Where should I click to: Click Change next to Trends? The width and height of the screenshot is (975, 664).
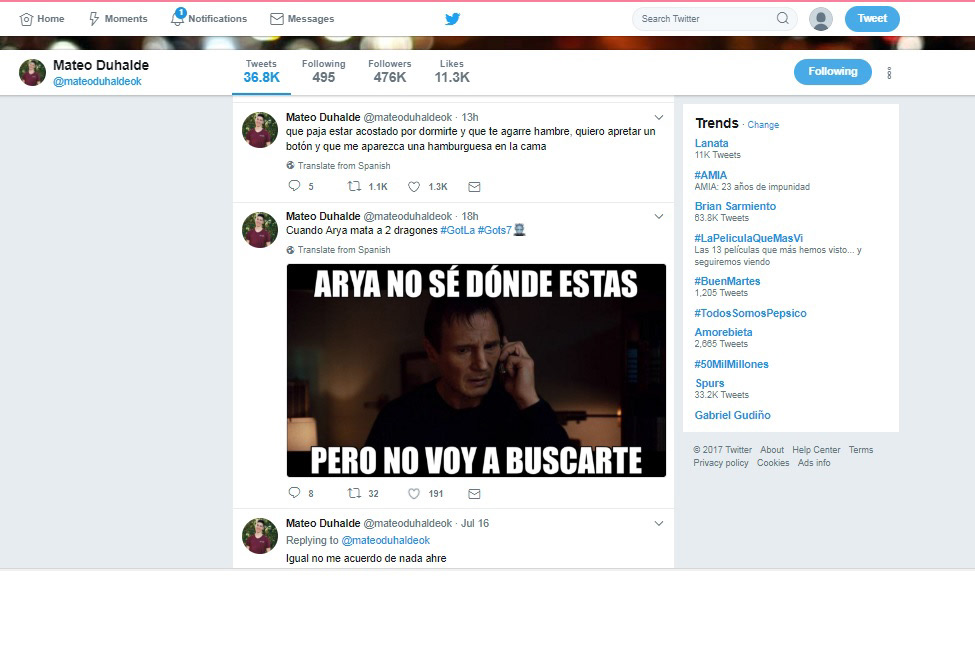763,124
